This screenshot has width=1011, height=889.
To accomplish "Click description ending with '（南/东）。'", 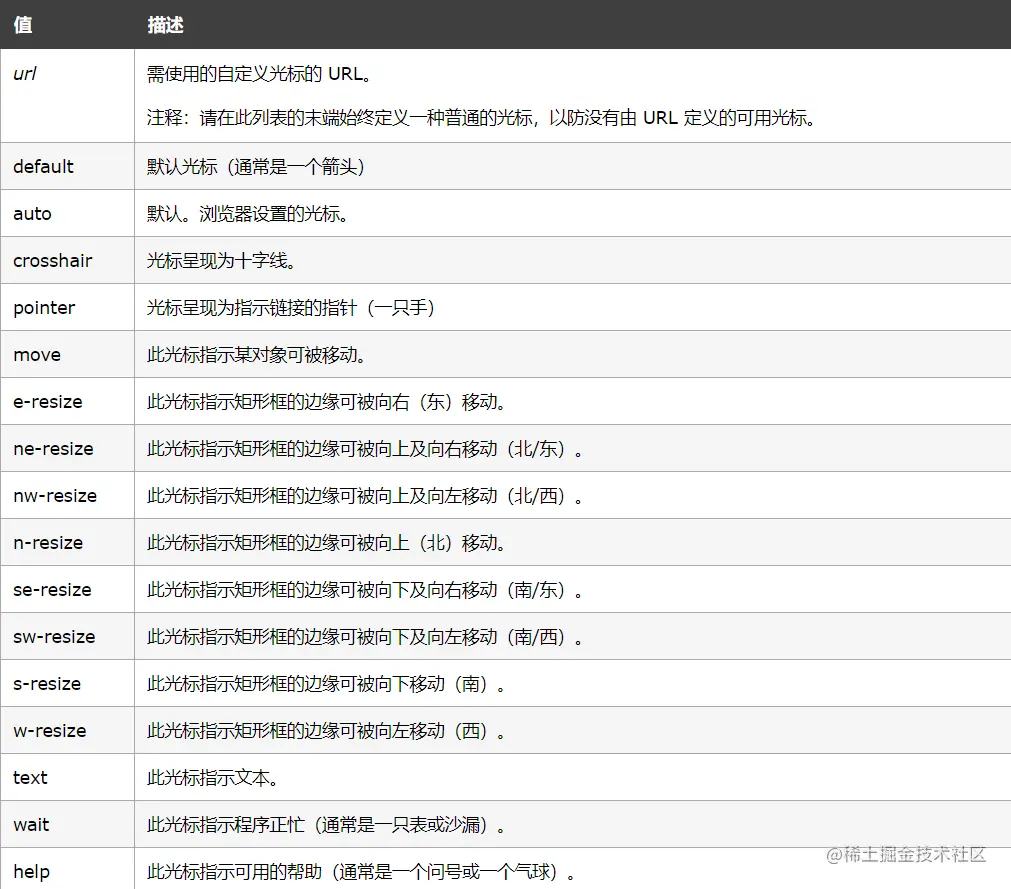I will [x=365, y=591].
